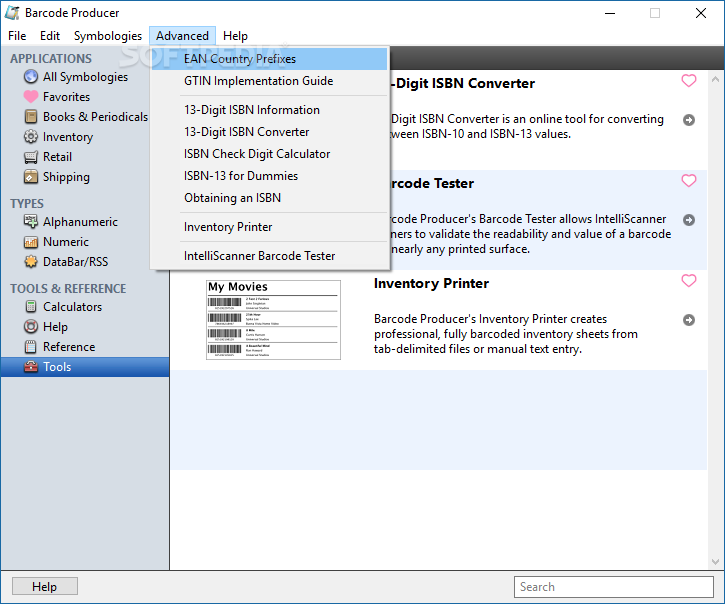This screenshot has height=604, width=725.
Task: Choose 13-Digit ISBN Information menu entry
Action: pyautogui.click(x=270, y=110)
